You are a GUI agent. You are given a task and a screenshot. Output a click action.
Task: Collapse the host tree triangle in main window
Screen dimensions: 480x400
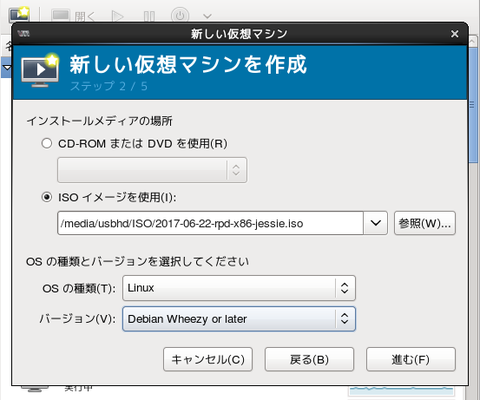(x=7, y=68)
